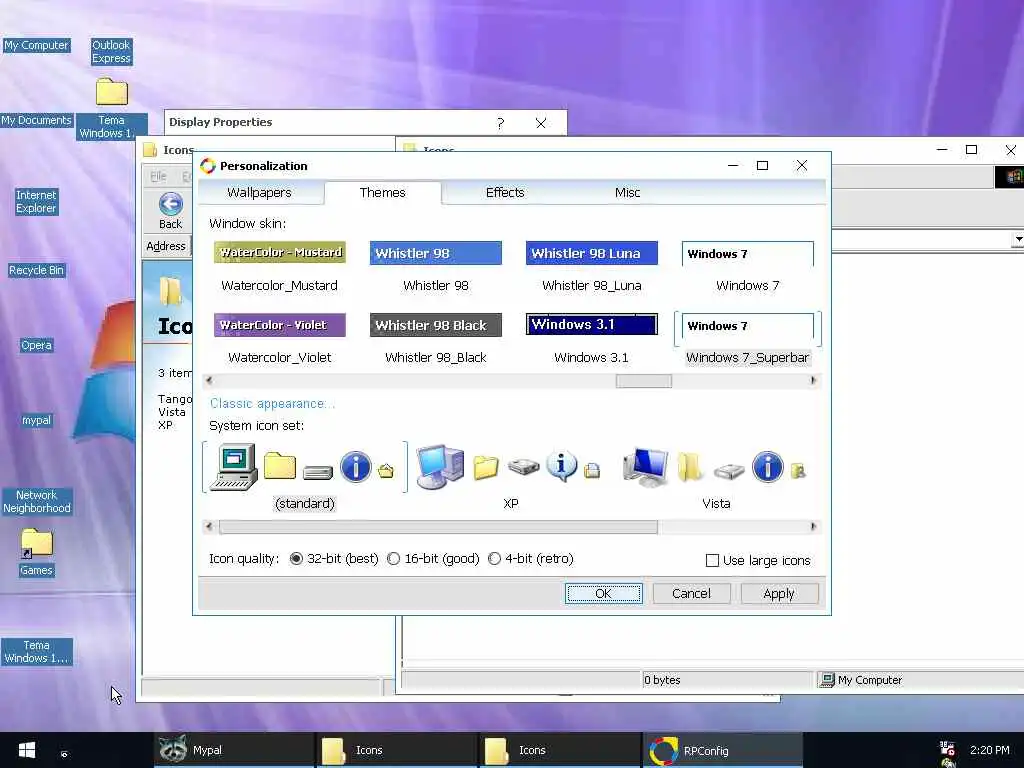Apply the personalization changes
Image resolution: width=1024 pixels, height=768 pixels.
pyautogui.click(x=778, y=594)
